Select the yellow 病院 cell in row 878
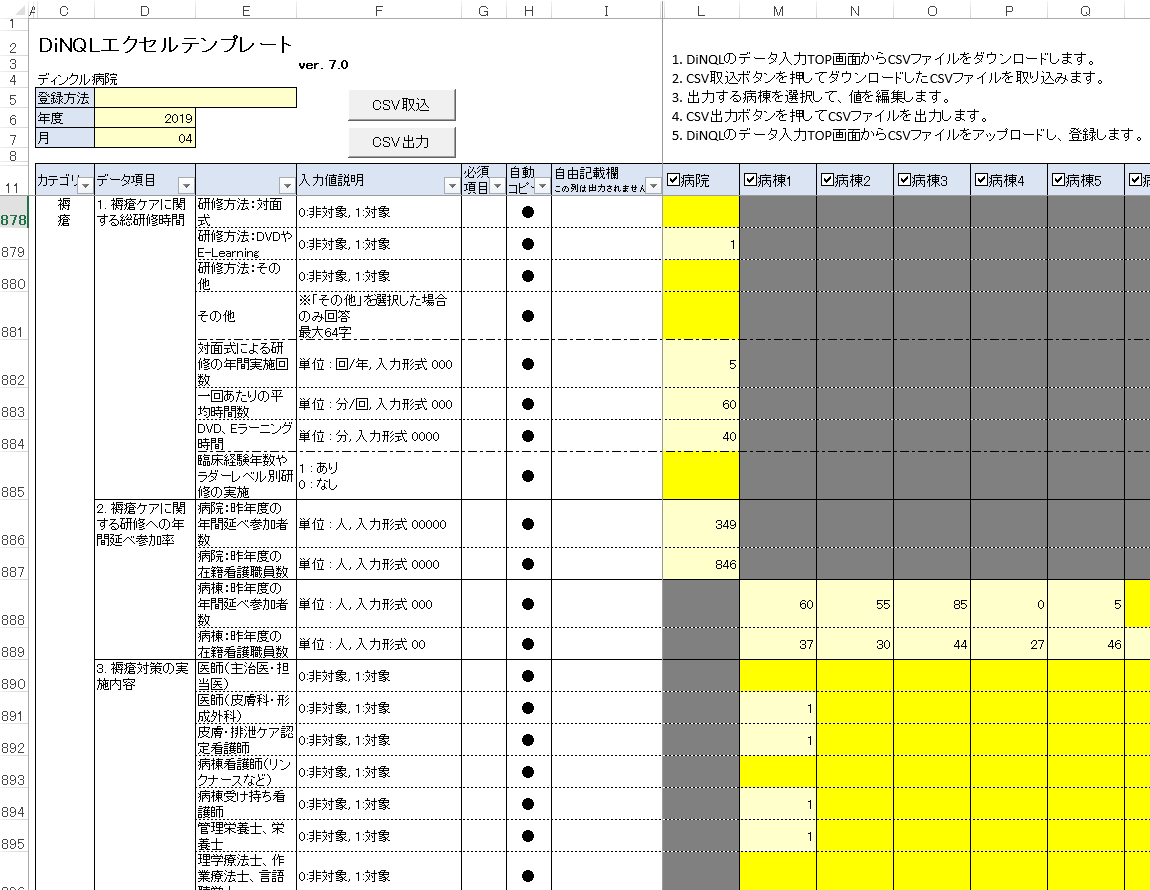 pyautogui.click(x=701, y=212)
